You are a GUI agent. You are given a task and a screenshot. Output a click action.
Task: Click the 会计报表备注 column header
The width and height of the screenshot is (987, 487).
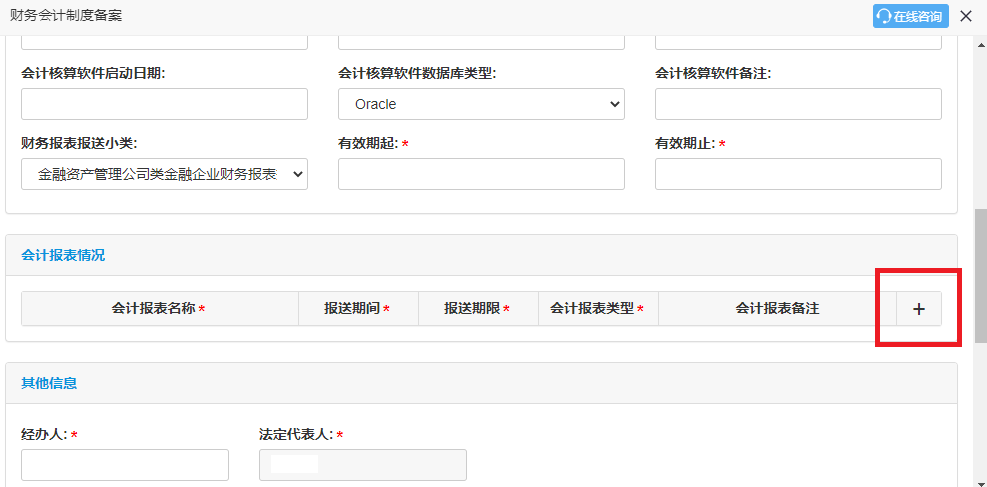[x=777, y=309]
